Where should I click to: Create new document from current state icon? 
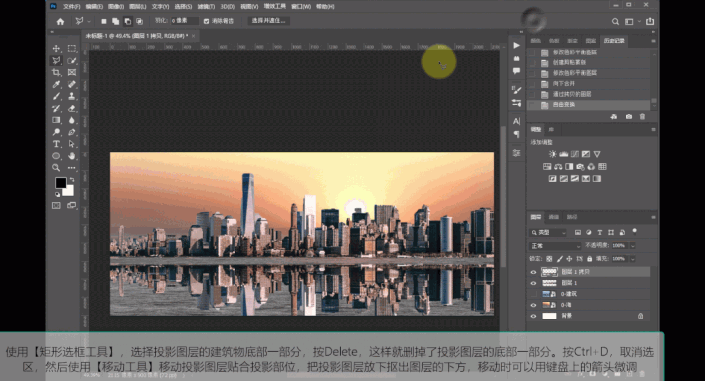(614, 117)
